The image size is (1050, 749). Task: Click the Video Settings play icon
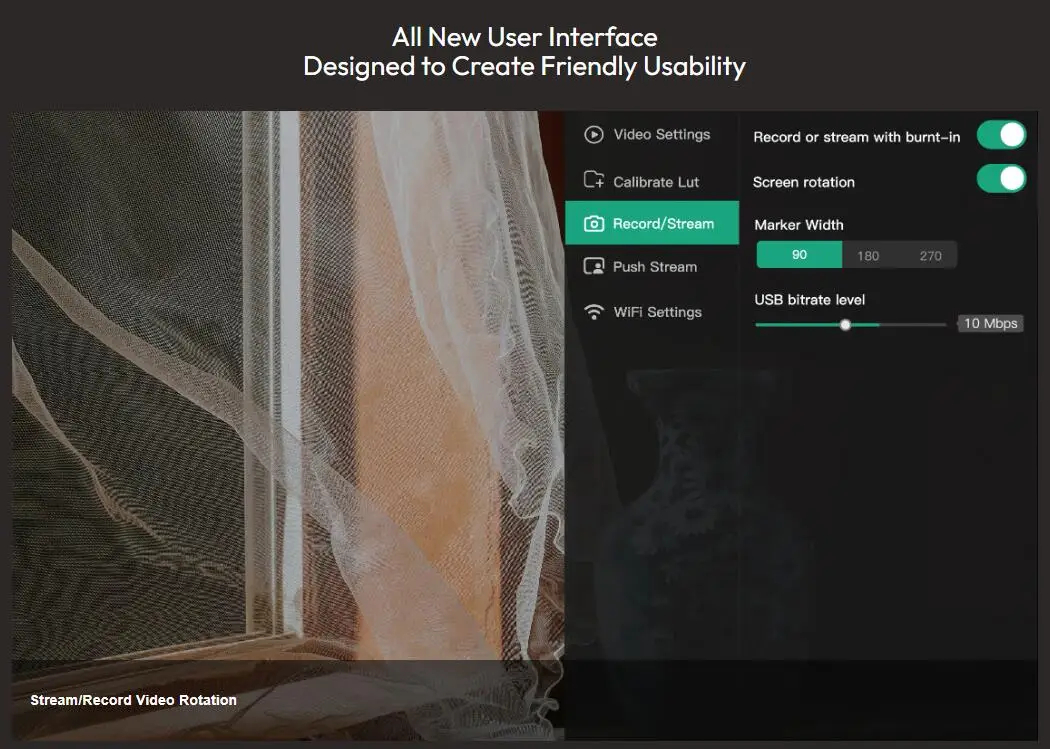pyautogui.click(x=597, y=134)
